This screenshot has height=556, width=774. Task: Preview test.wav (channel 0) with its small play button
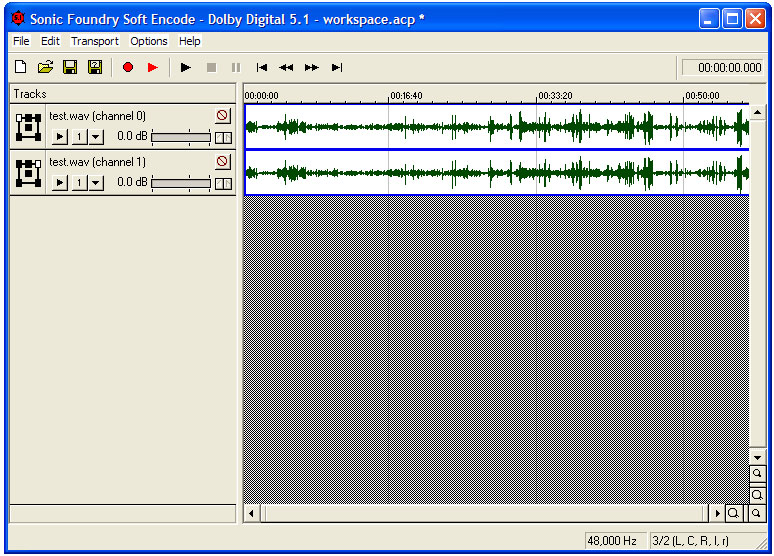tap(60, 137)
